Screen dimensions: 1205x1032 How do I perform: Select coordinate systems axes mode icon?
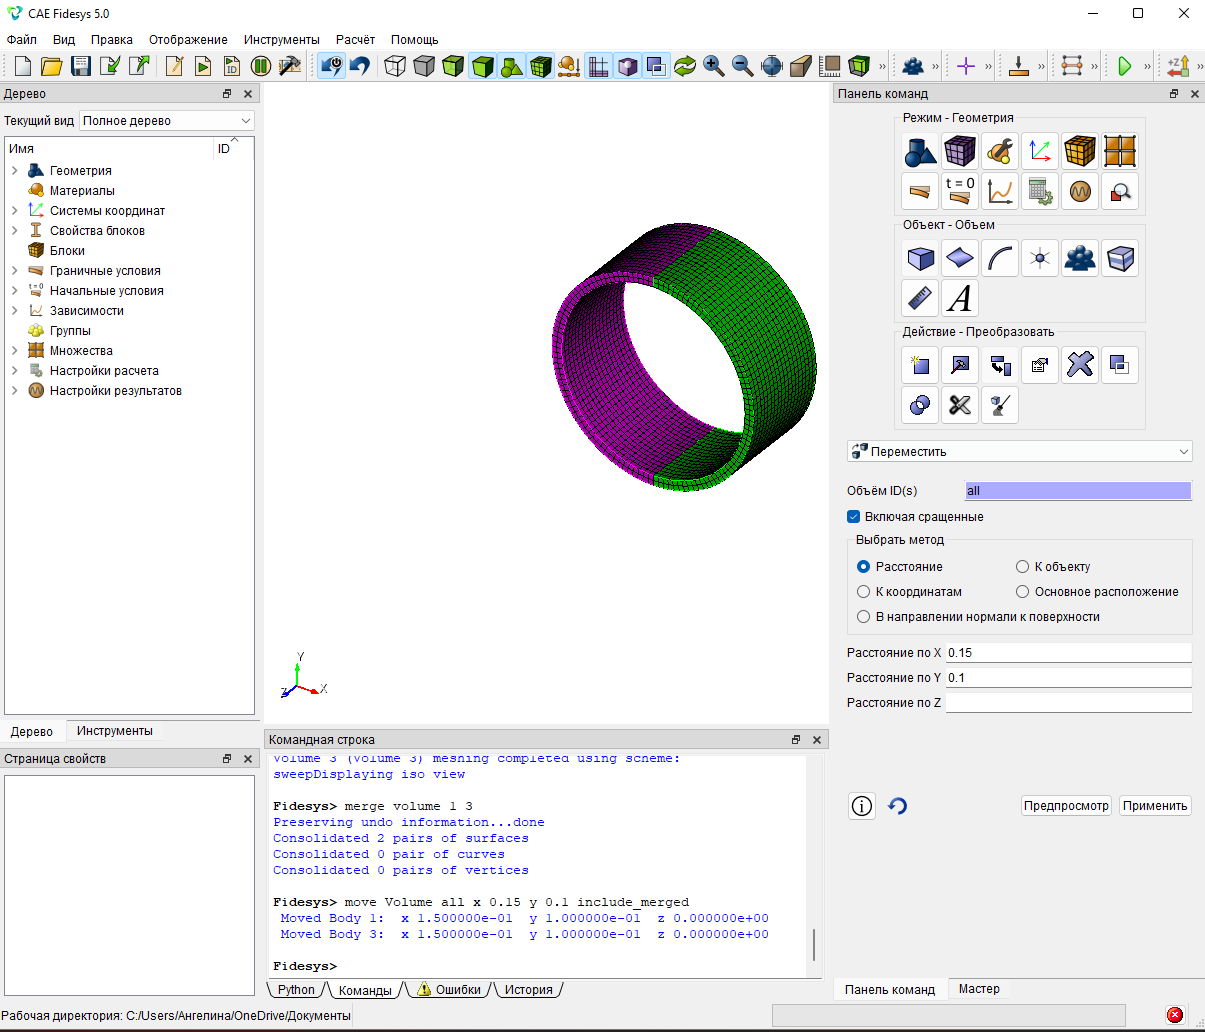pos(1040,151)
